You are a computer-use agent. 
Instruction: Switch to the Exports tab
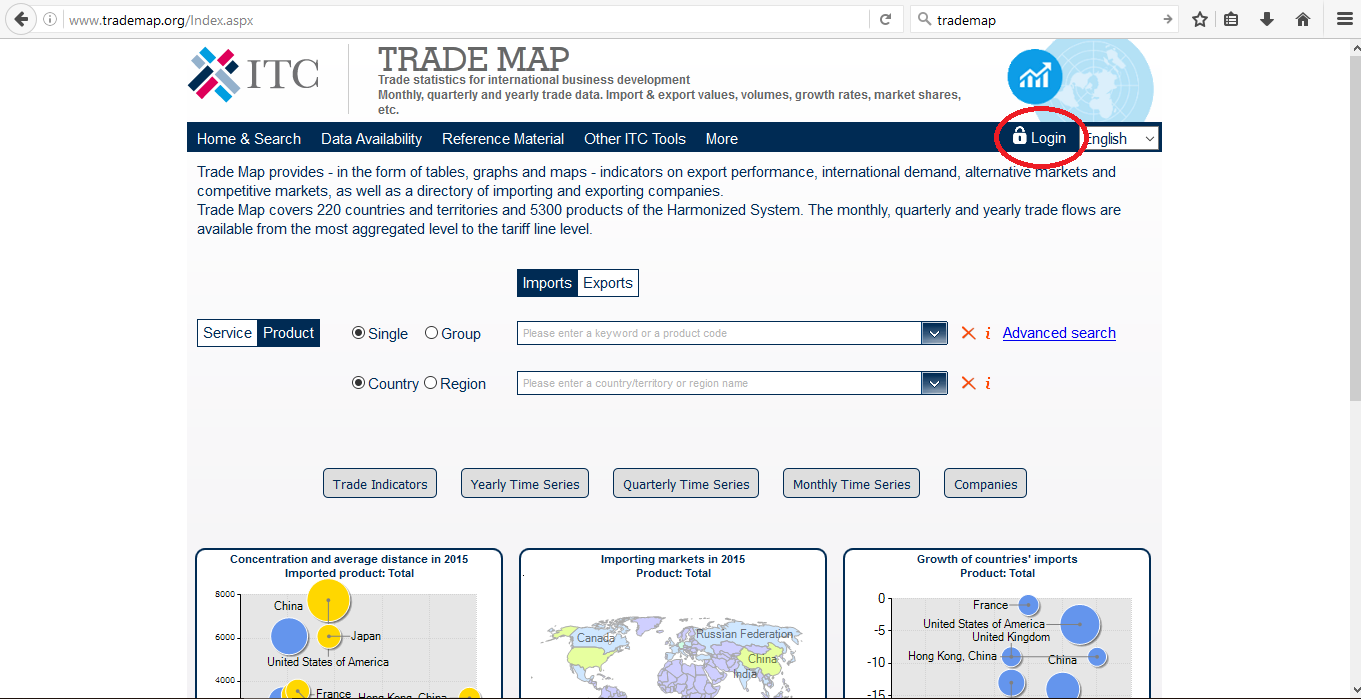click(607, 283)
